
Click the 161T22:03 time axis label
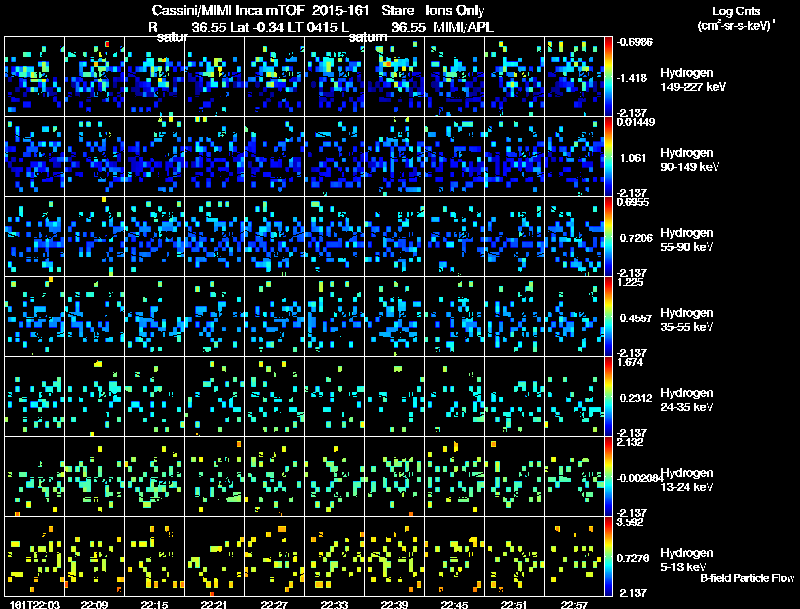(x=35, y=604)
